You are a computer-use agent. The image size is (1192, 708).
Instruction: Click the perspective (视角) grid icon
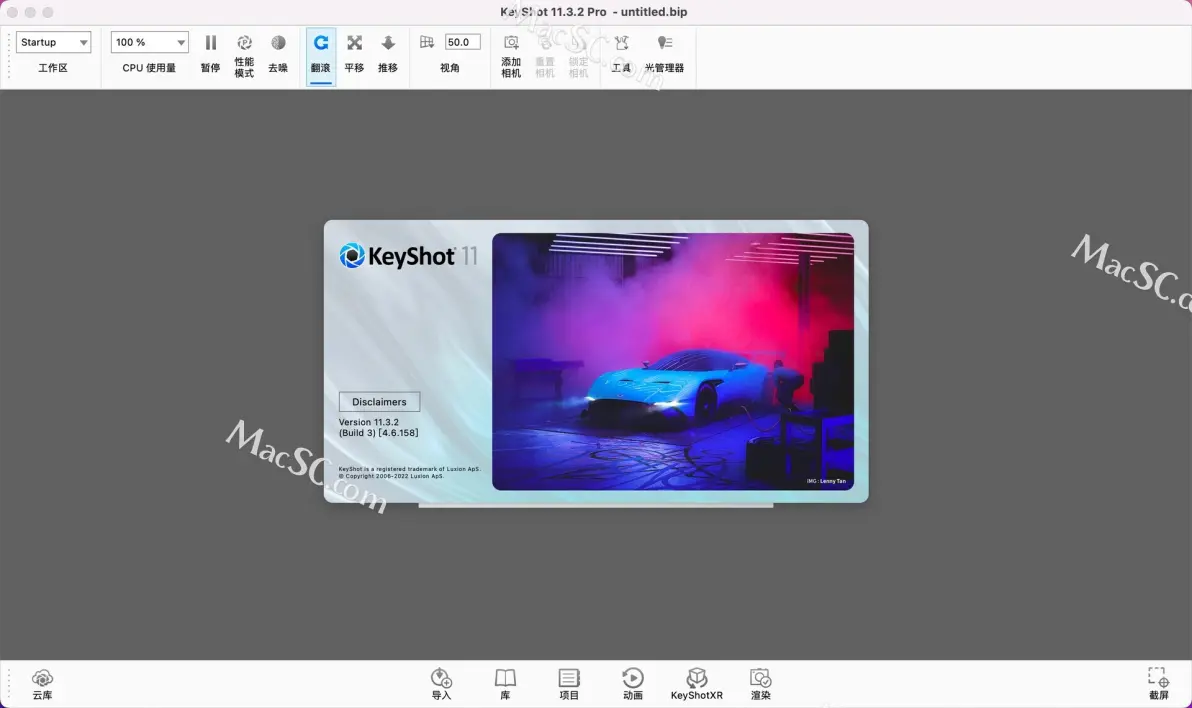[427, 42]
